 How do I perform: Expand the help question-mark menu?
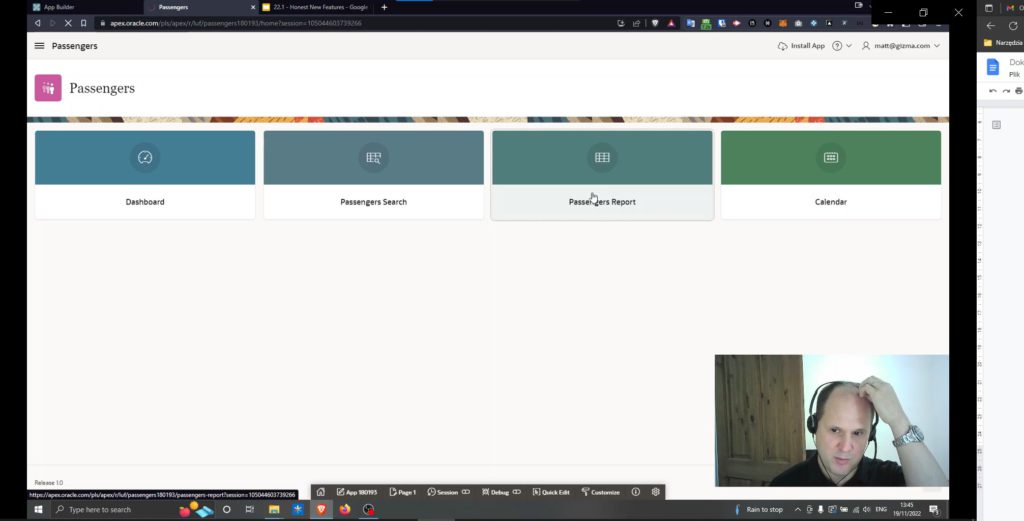841,46
